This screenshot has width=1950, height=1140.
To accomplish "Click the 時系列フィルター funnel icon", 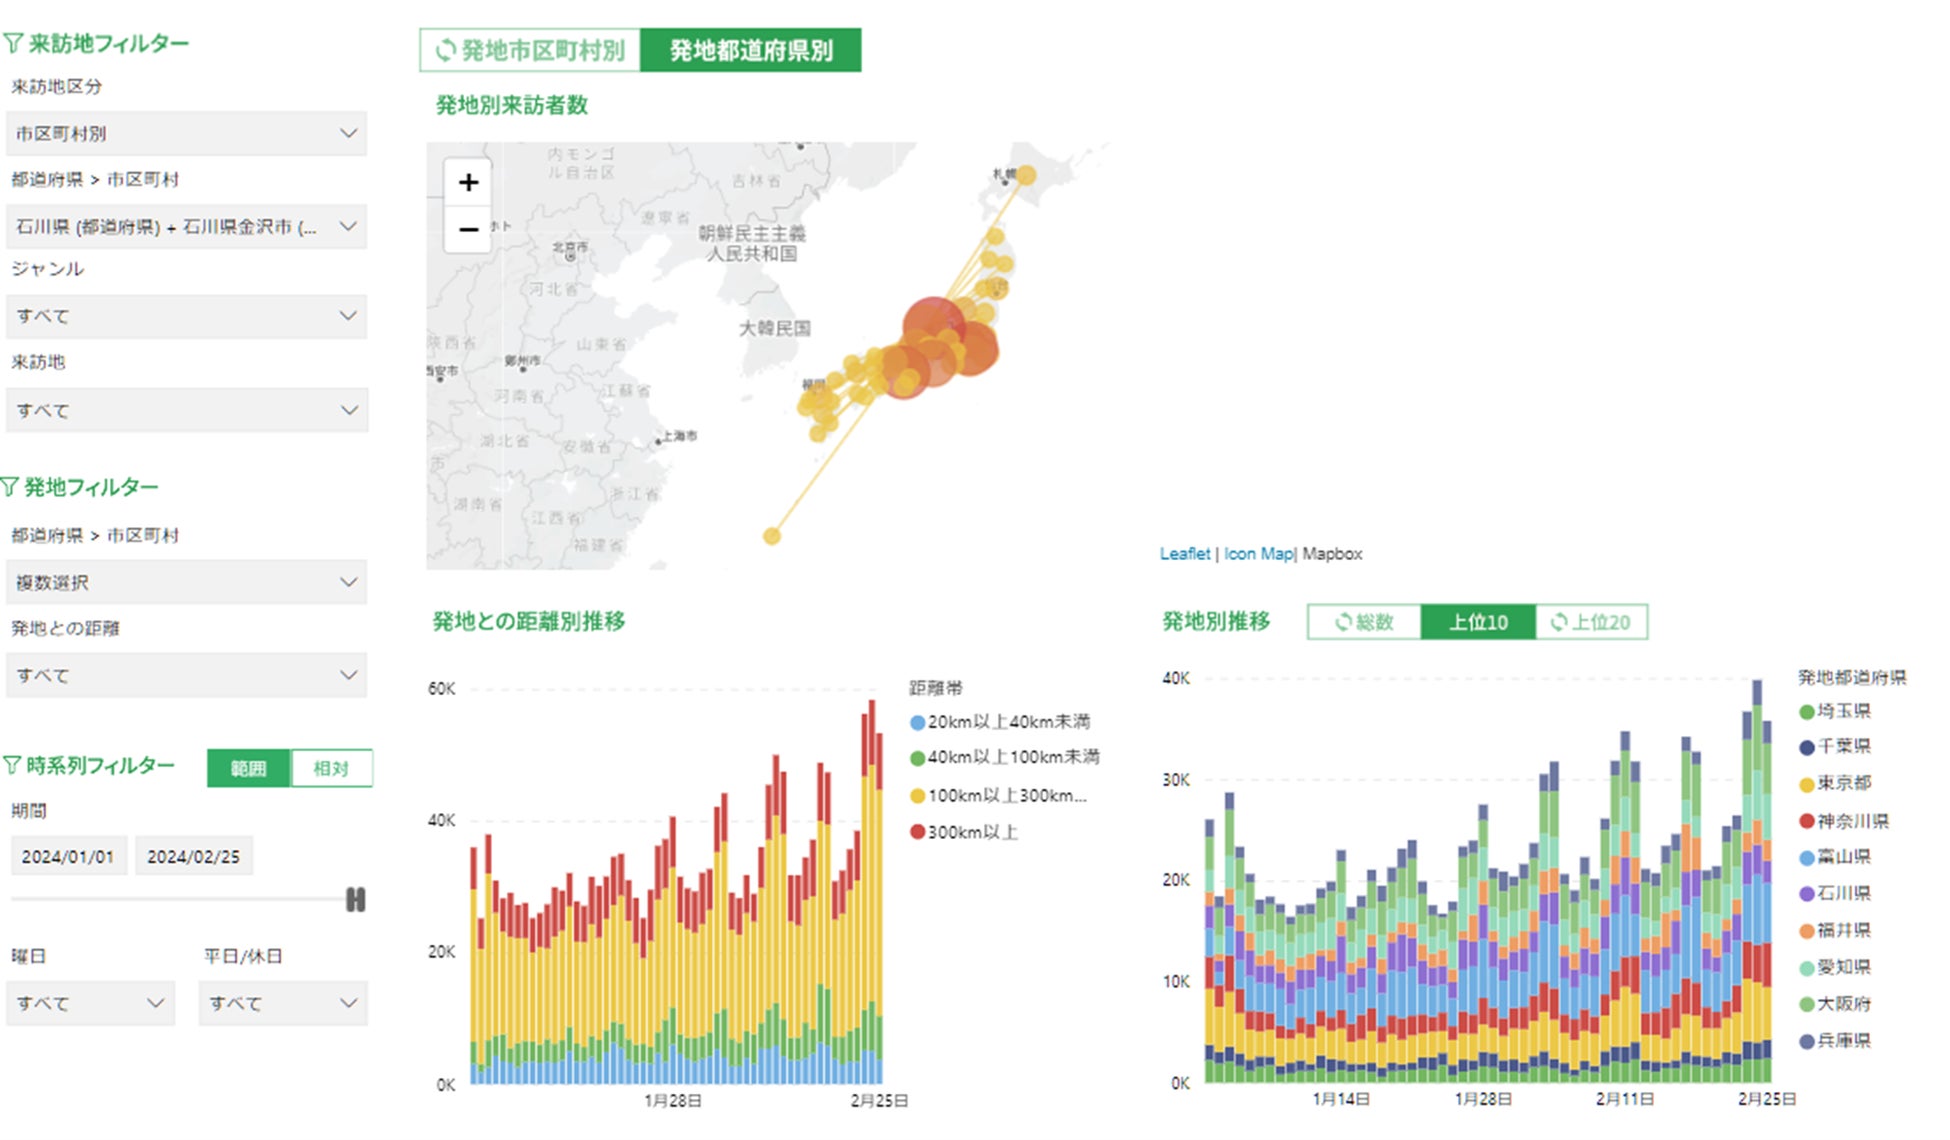I will pos(12,765).
